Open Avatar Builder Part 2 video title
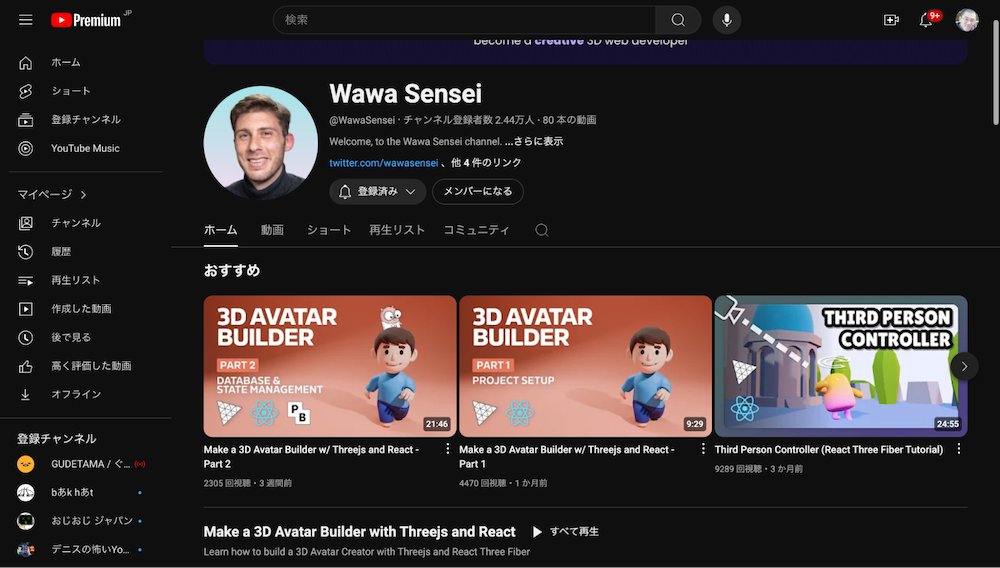This screenshot has height=568, width=1000. coord(312,456)
